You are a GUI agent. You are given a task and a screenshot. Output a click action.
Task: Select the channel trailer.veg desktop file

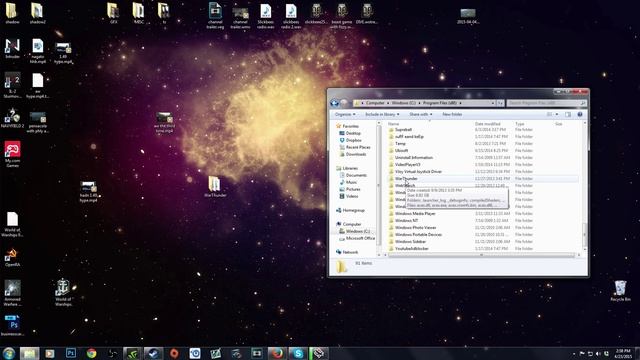coord(215,16)
